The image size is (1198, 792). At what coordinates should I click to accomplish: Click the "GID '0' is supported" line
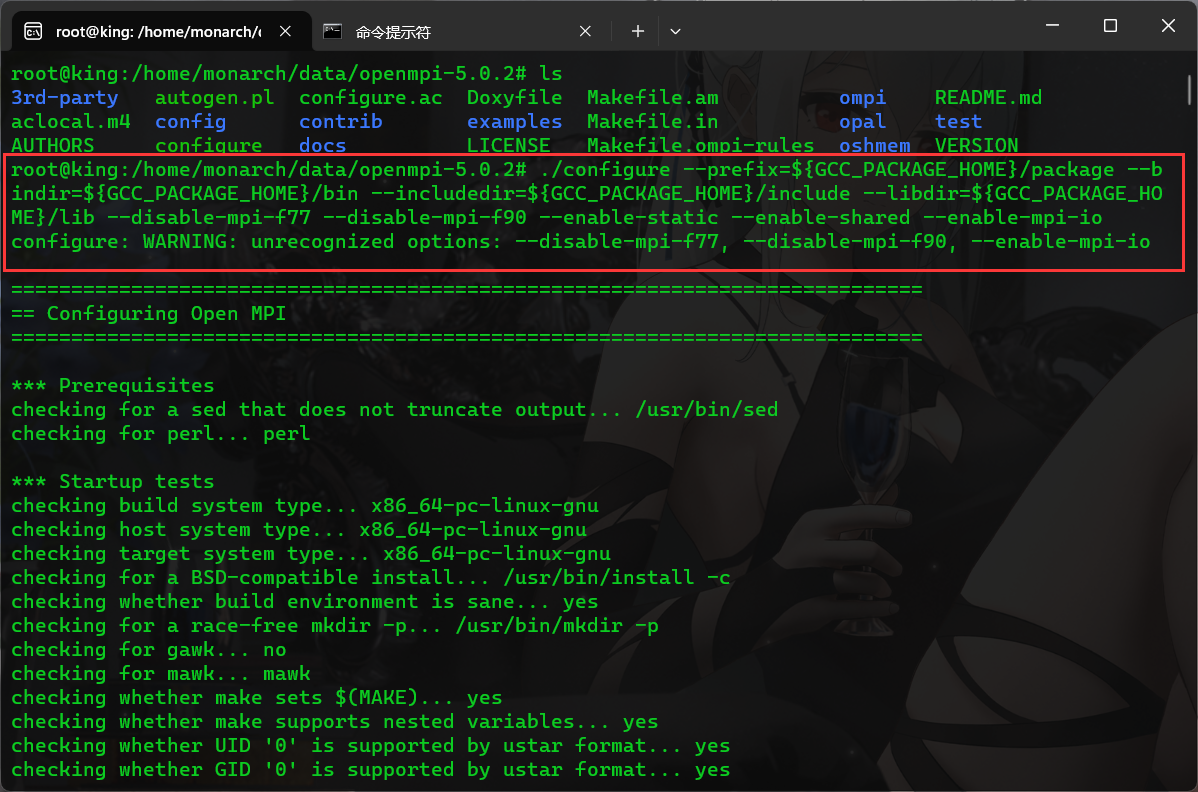tap(370, 769)
